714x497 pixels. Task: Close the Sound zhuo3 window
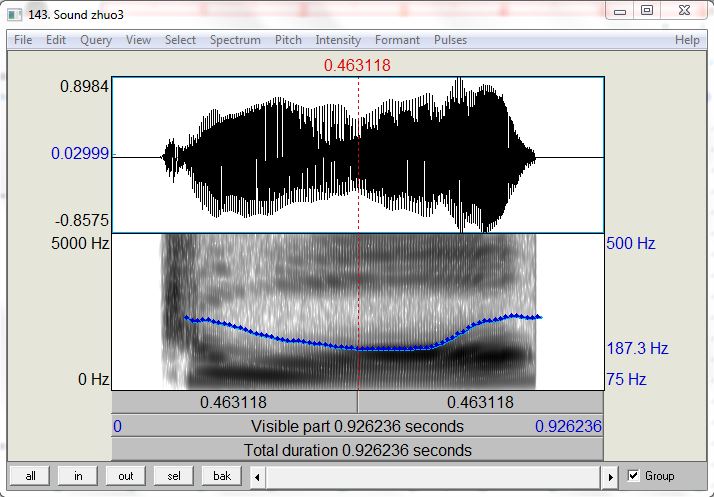pyautogui.click(x=684, y=11)
